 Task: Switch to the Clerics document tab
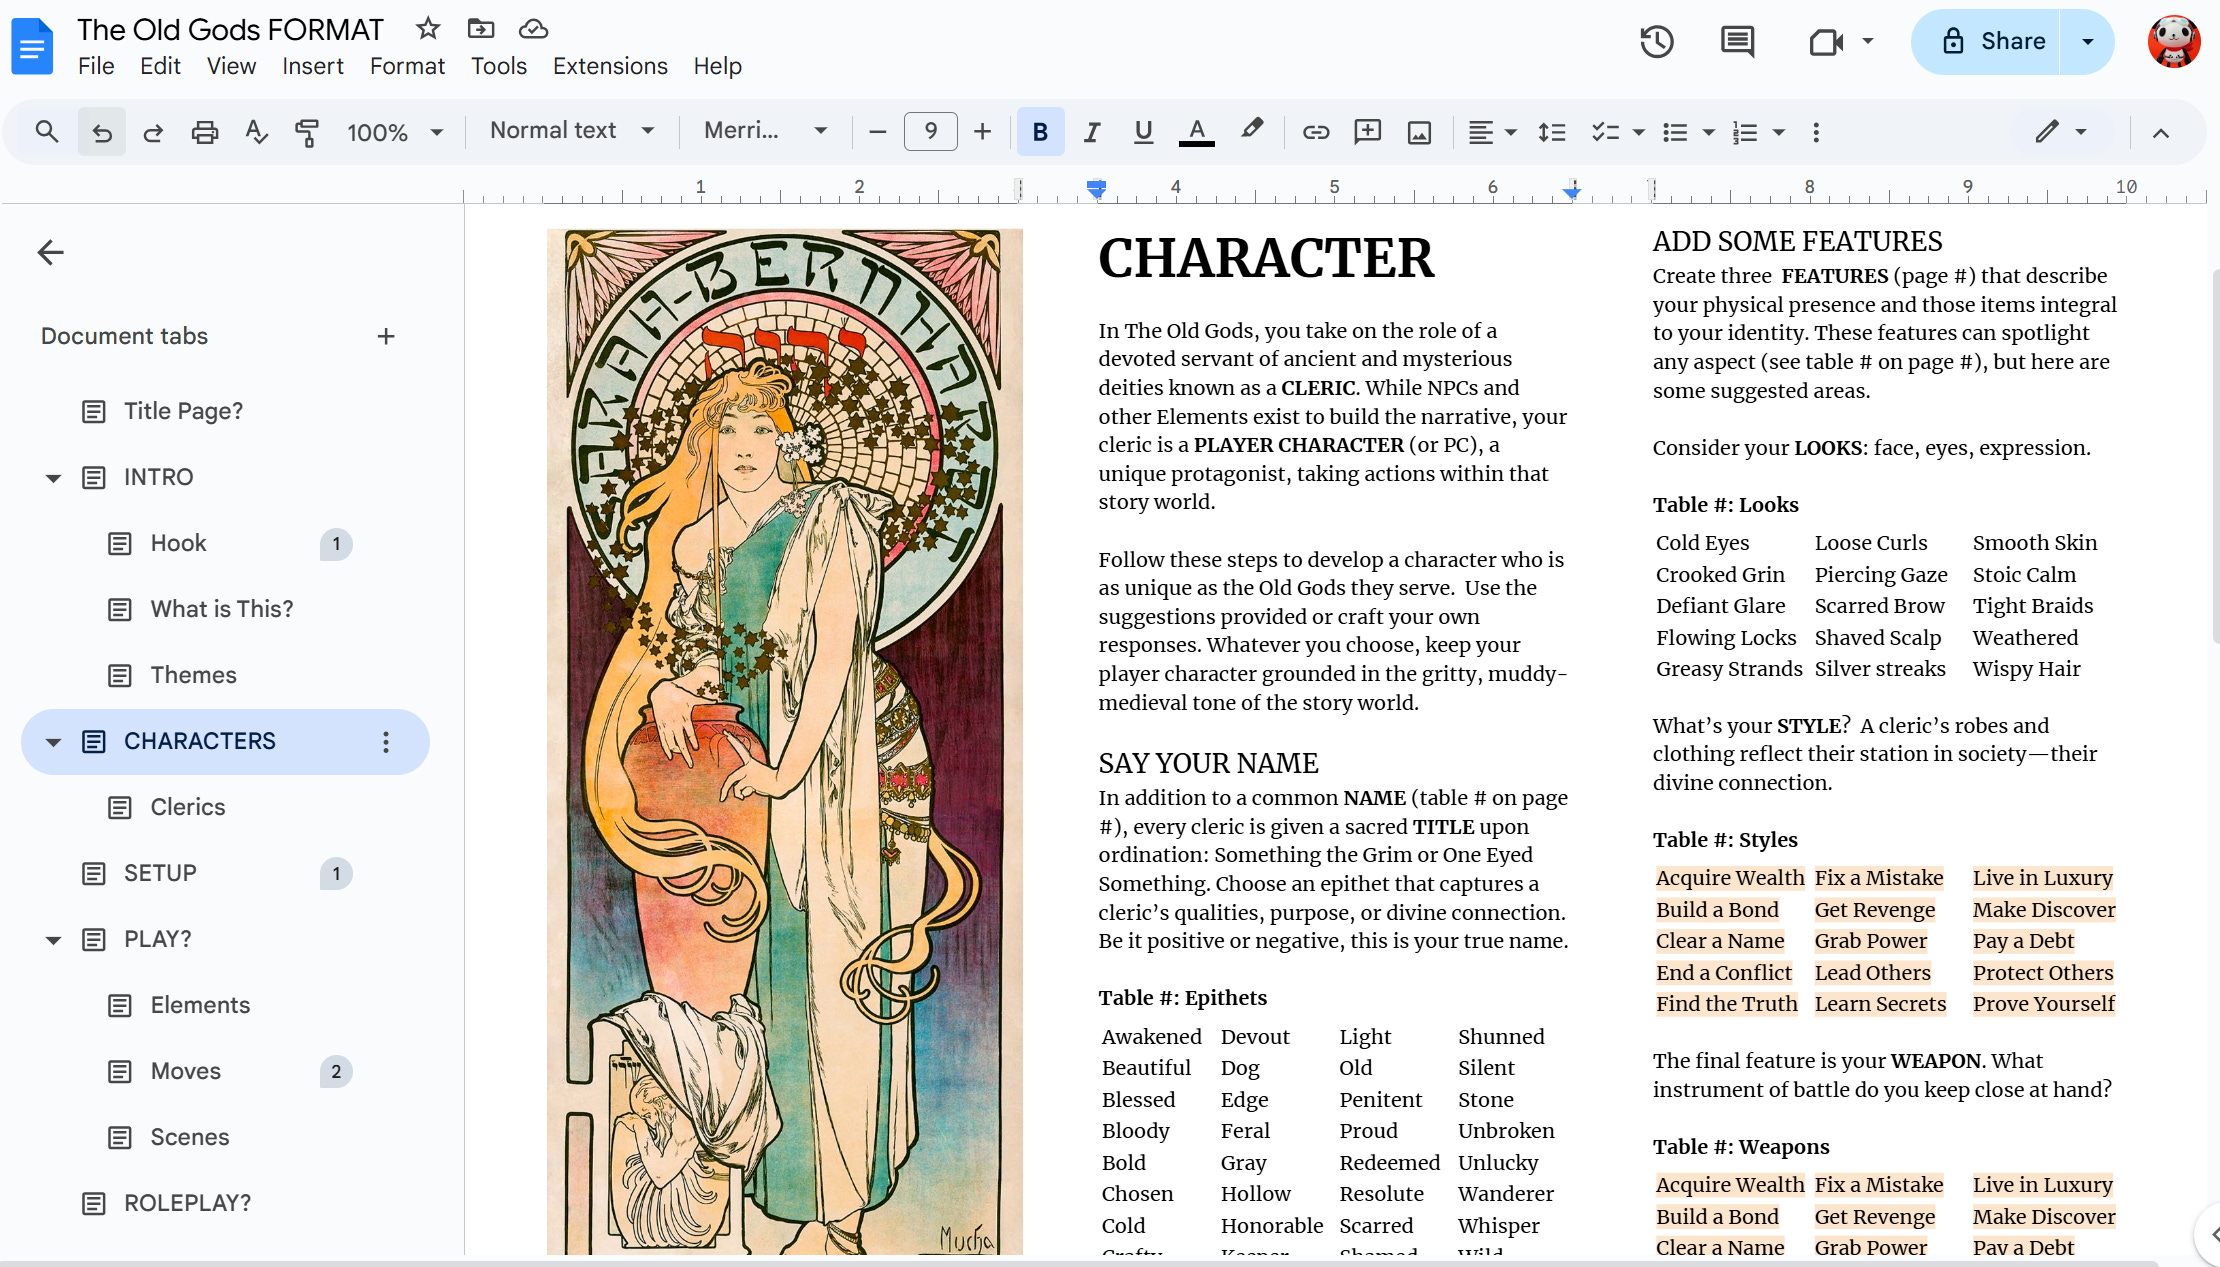[188, 807]
